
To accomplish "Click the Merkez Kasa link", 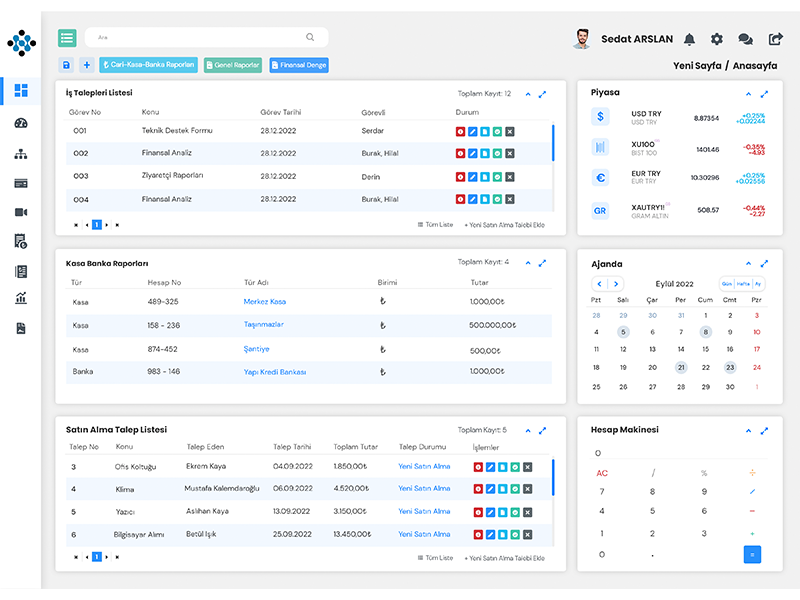I will coord(264,301).
